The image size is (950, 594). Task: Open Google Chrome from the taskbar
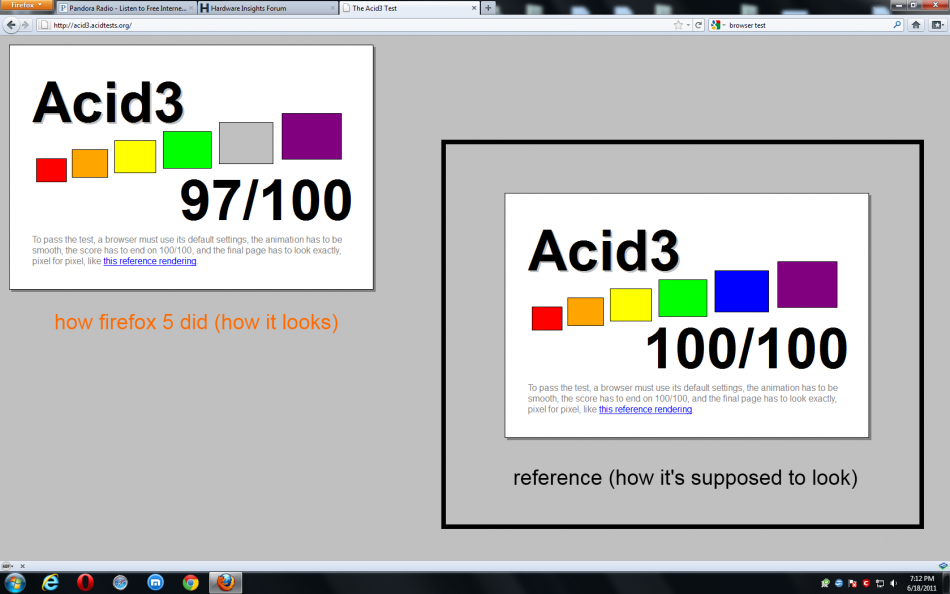[x=190, y=582]
